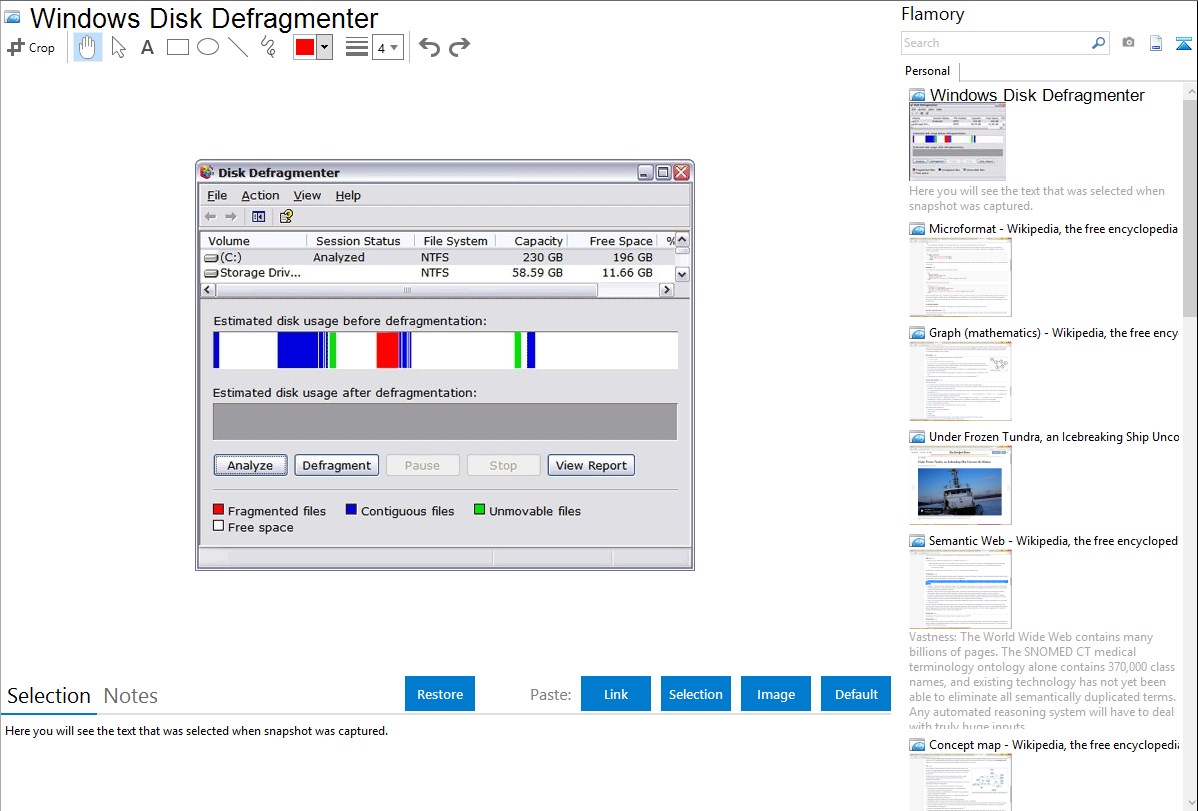Redo the last annotation
This screenshot has width=1198, height=811.
[459, 47]
